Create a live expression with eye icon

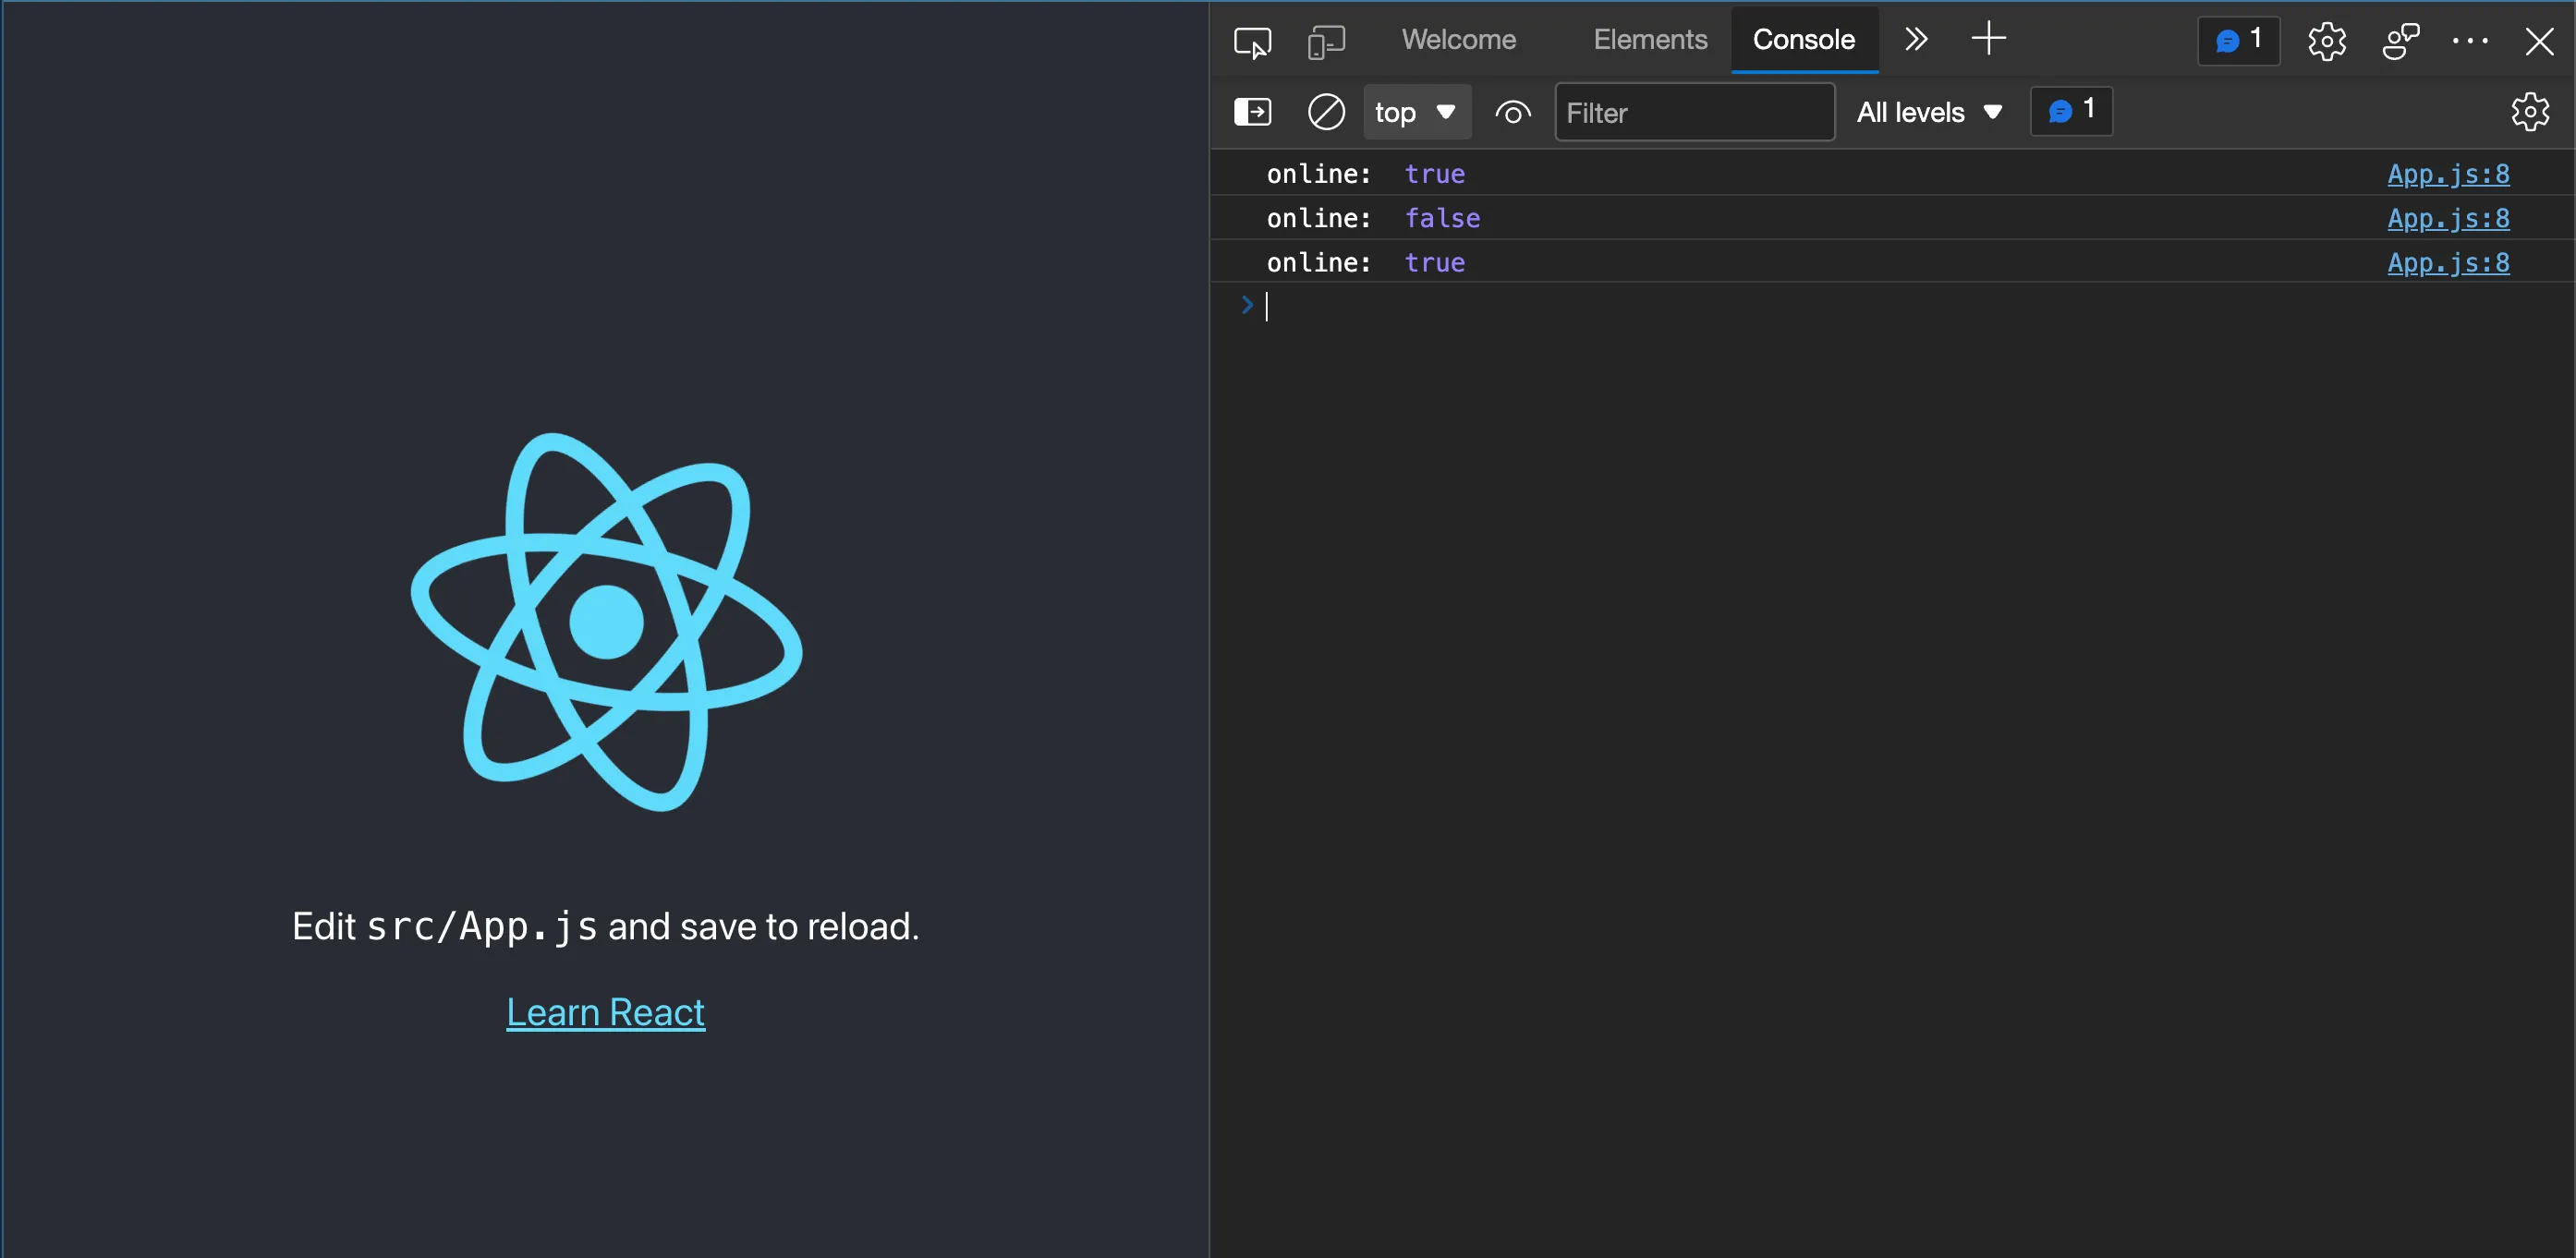pyautogui.click(x=1512, y=112)
